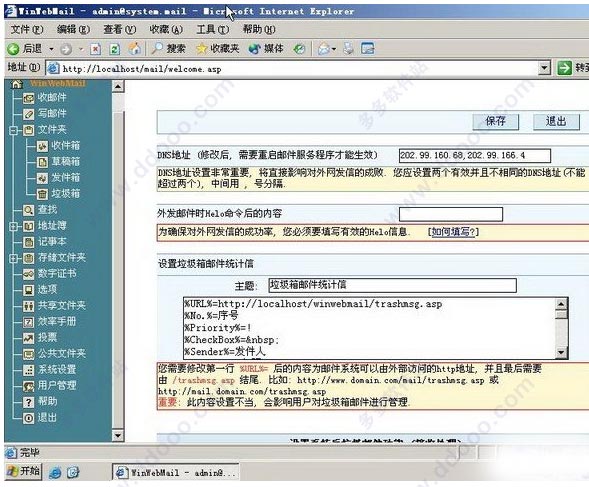Viewport: 589px width, 487px height.
Task: Open the Forward button history dropdown arrow
Action: (x=81, y=49)
